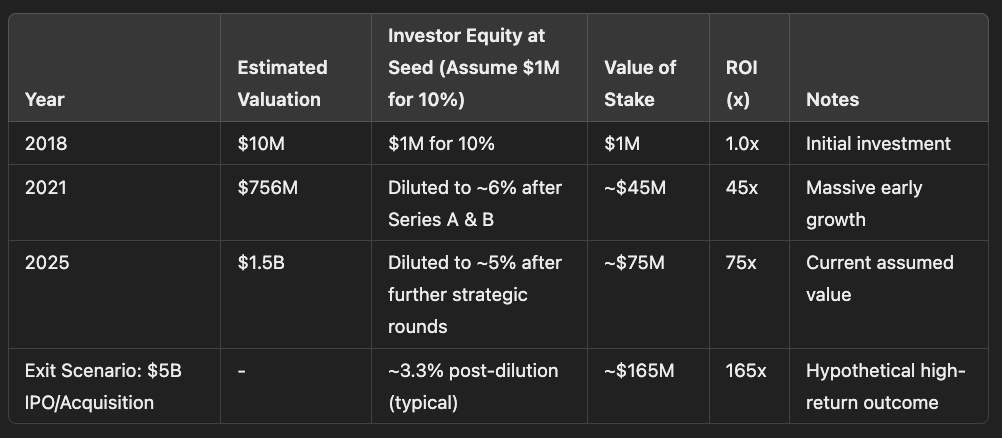Image resolution: width=1002 pixels, height=438 pixels.
Task: Click the Diluted to ~6% equity cell
Action: coord(475,203)
